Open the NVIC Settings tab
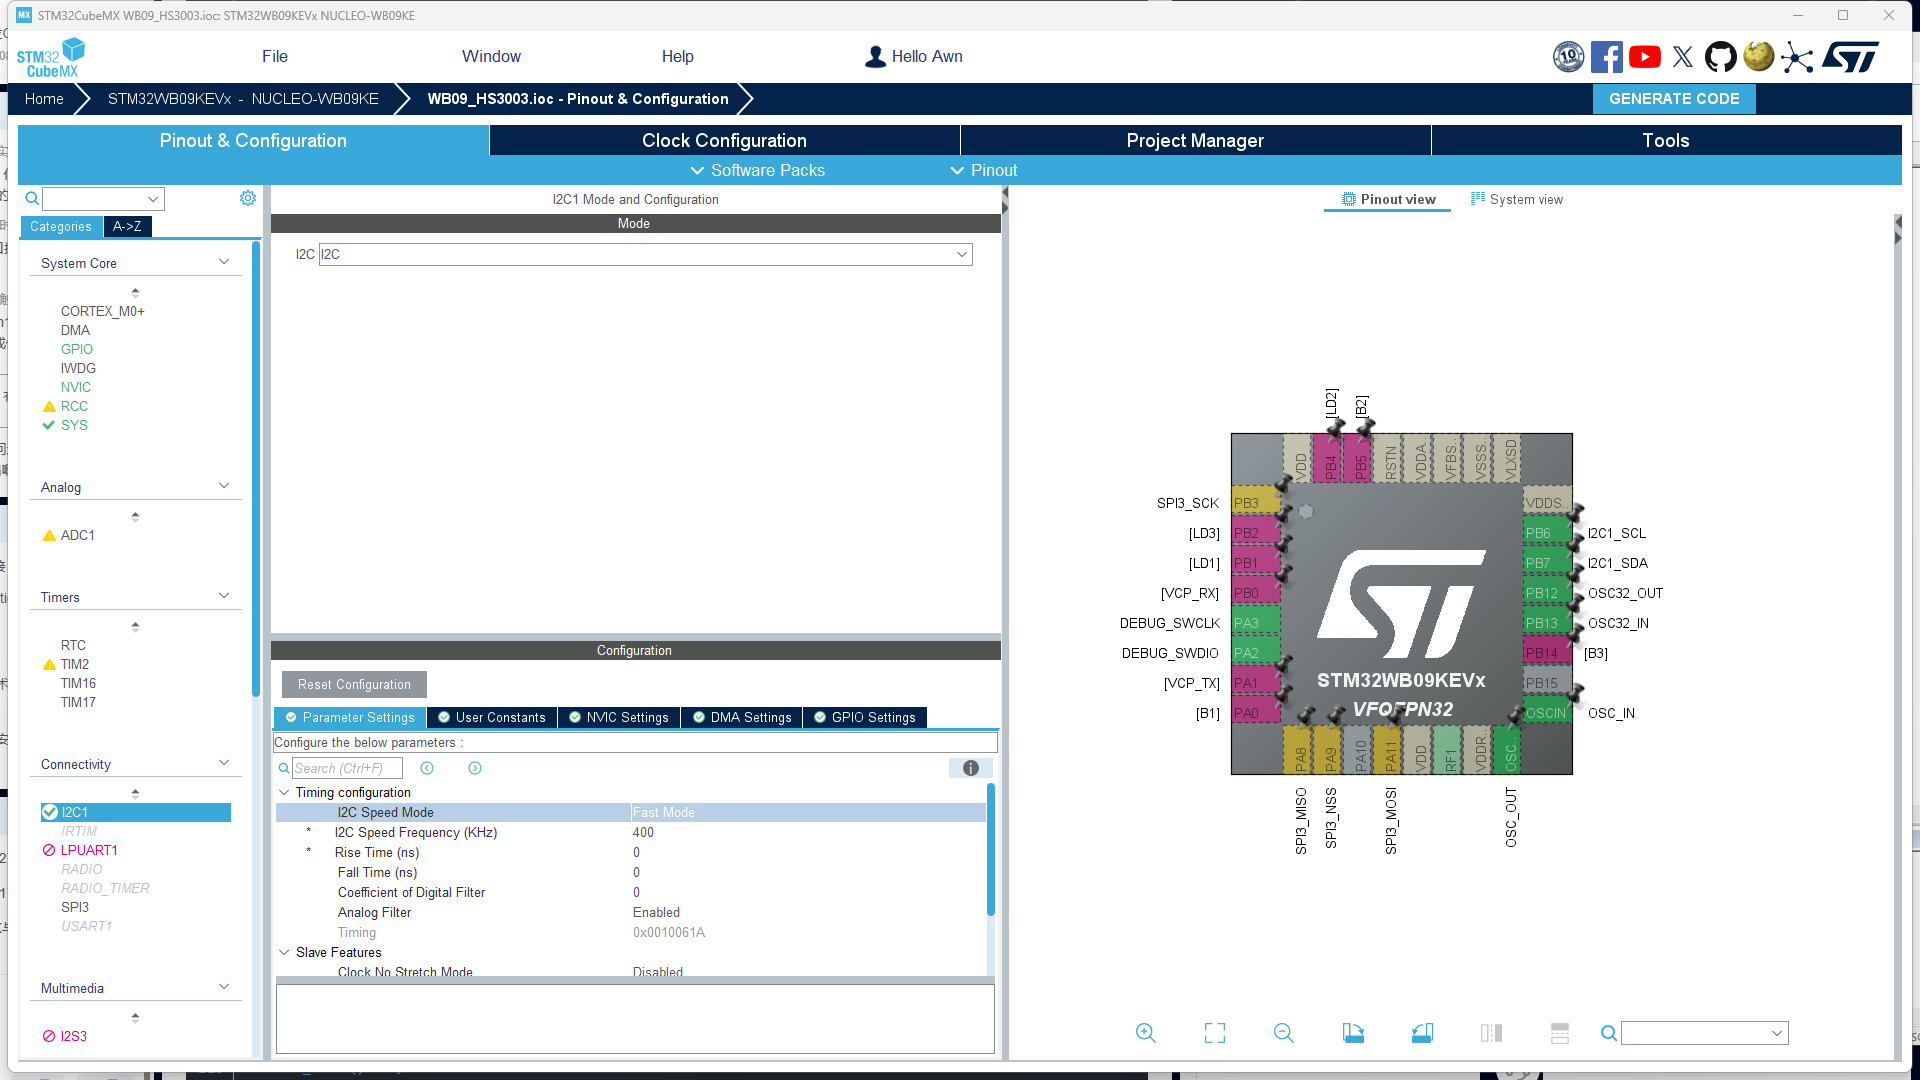The width and height of the screenshot is (1920, 1080). (619, 718)
